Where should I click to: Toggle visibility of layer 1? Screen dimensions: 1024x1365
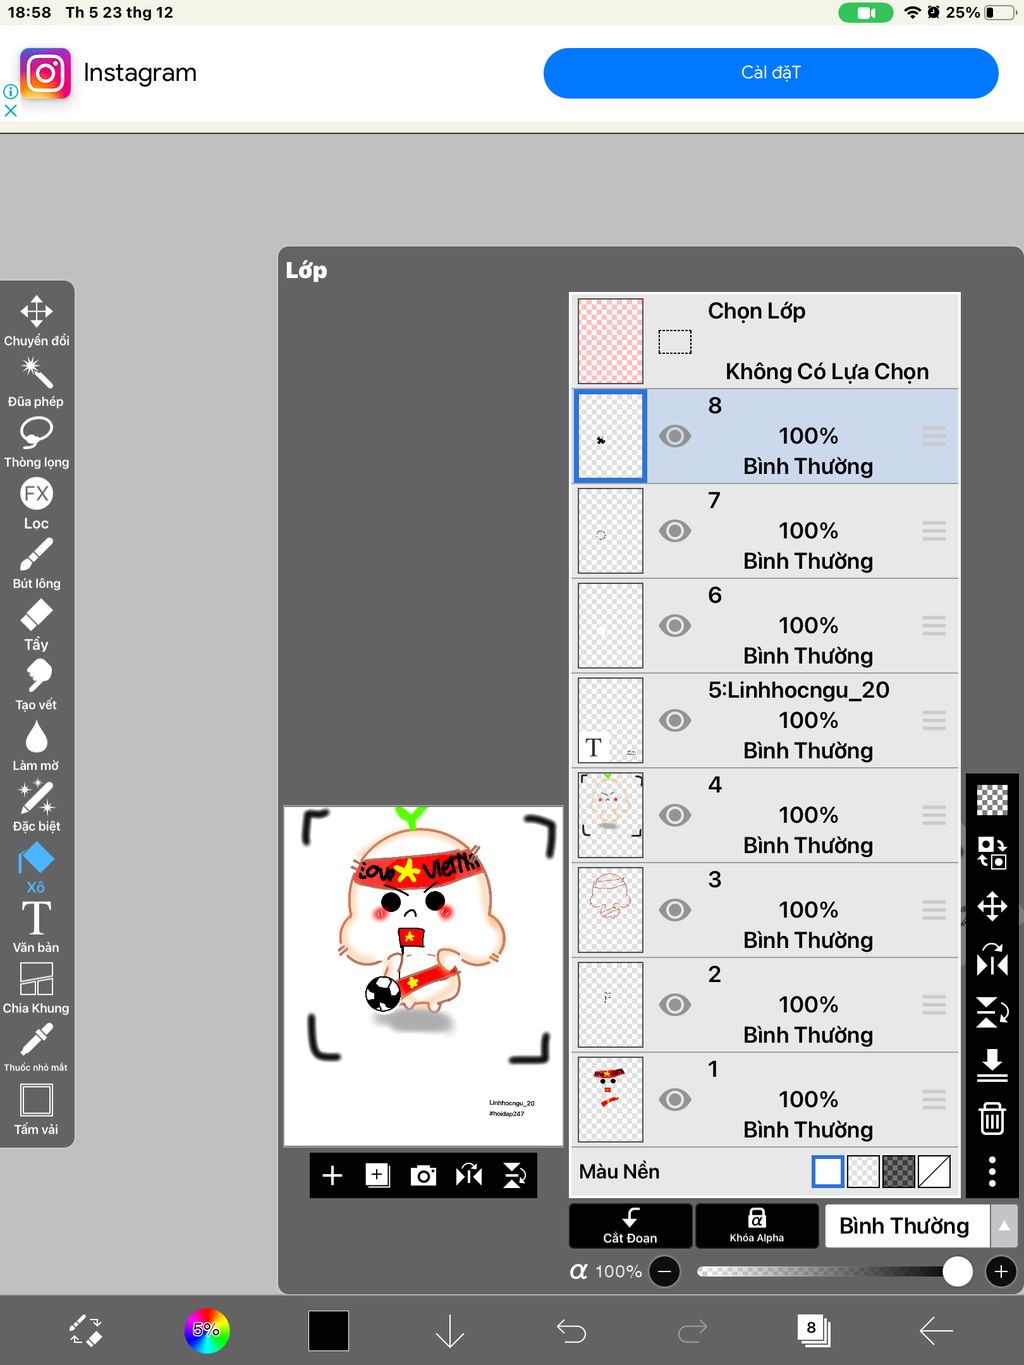click(x=675, y=1099)
